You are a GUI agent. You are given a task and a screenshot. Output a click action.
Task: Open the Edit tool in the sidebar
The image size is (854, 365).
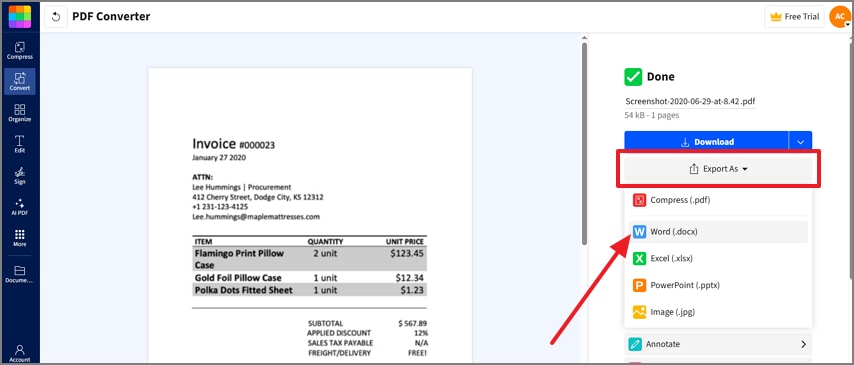point(20,144)
